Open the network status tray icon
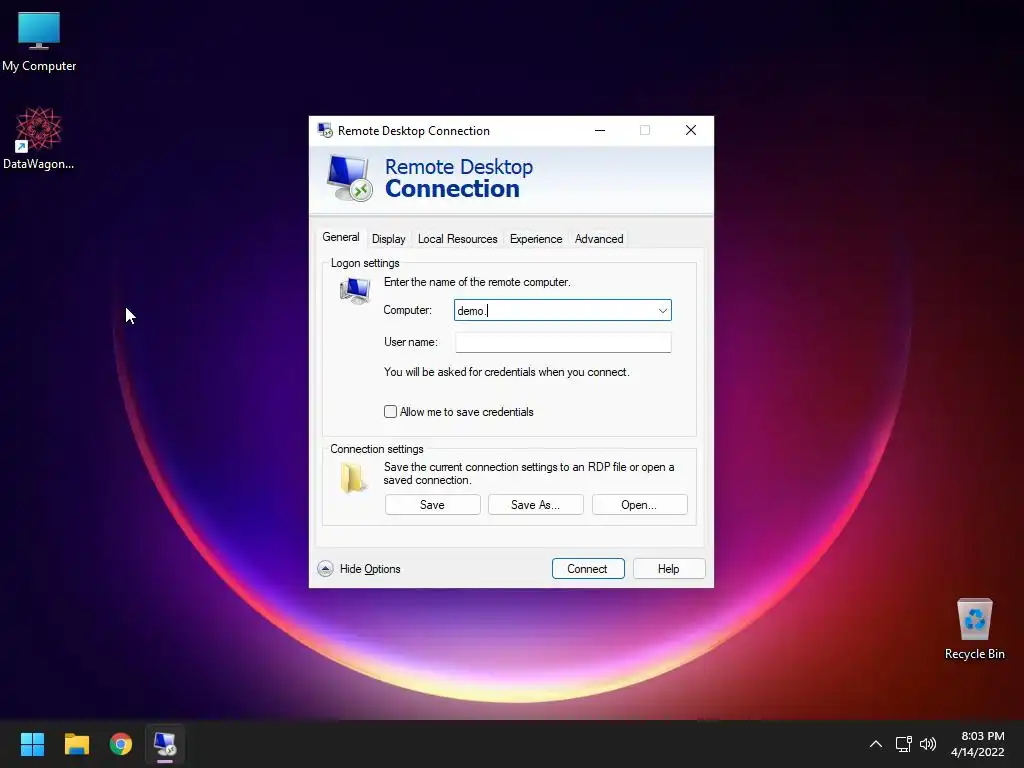1024x768 pixels. [903, 744]
